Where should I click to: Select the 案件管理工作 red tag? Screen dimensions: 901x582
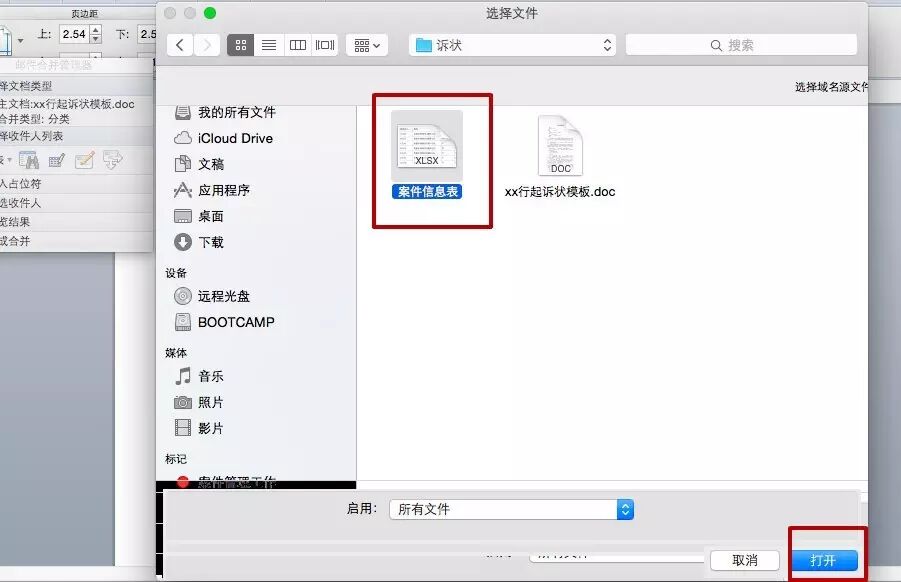click(230, 477)
